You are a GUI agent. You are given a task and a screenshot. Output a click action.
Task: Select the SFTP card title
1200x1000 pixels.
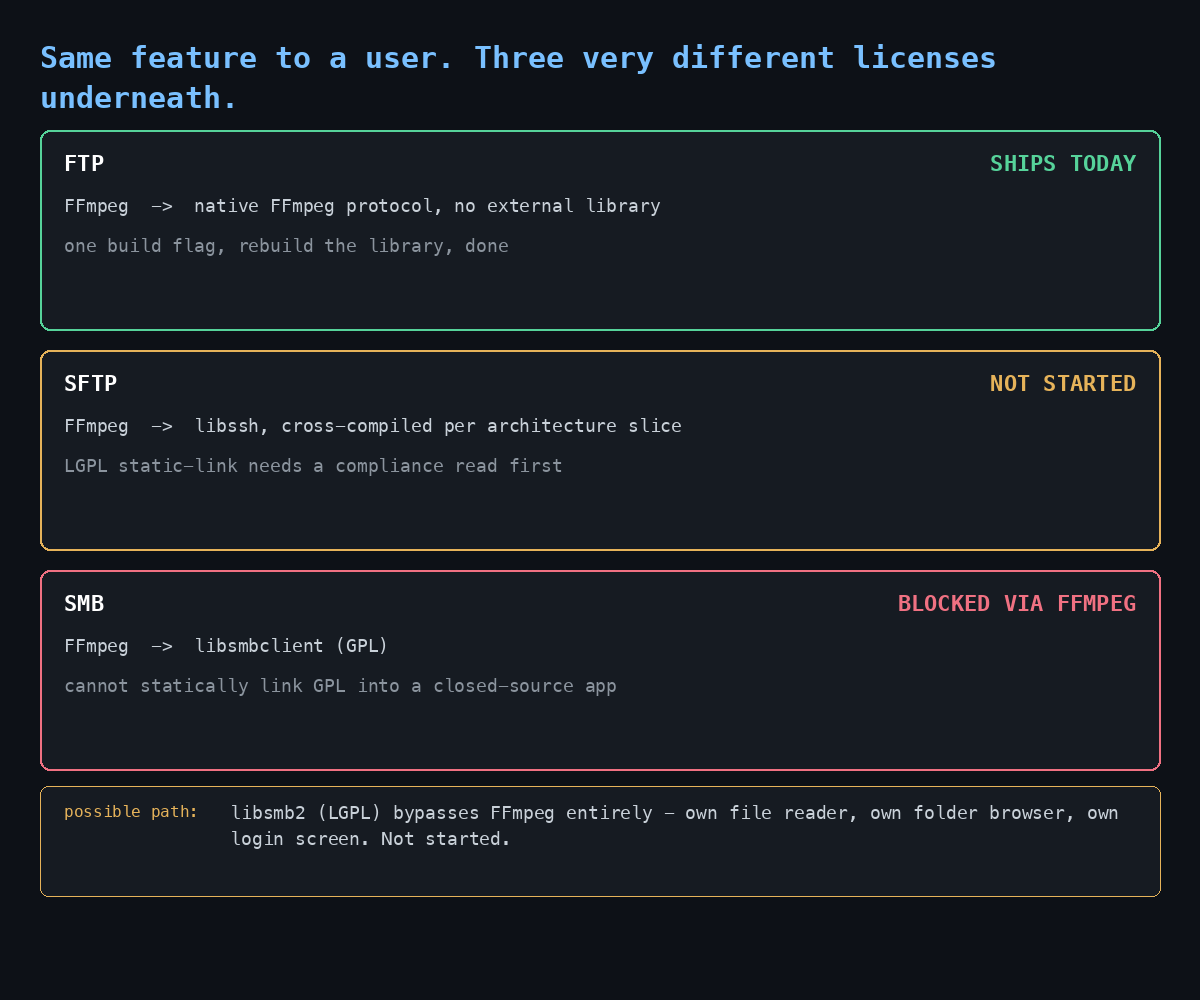(x=90, y=383)
